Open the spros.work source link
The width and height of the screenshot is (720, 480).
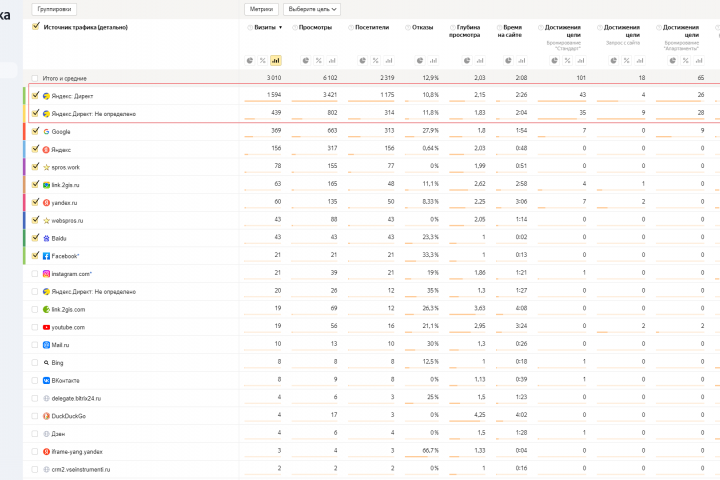(66, 166)
